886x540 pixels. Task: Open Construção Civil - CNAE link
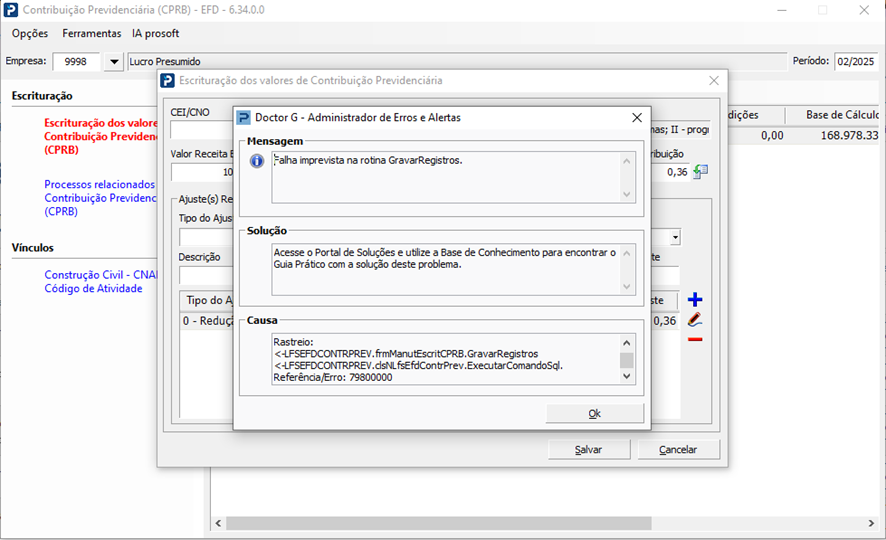tap(101, 275)
